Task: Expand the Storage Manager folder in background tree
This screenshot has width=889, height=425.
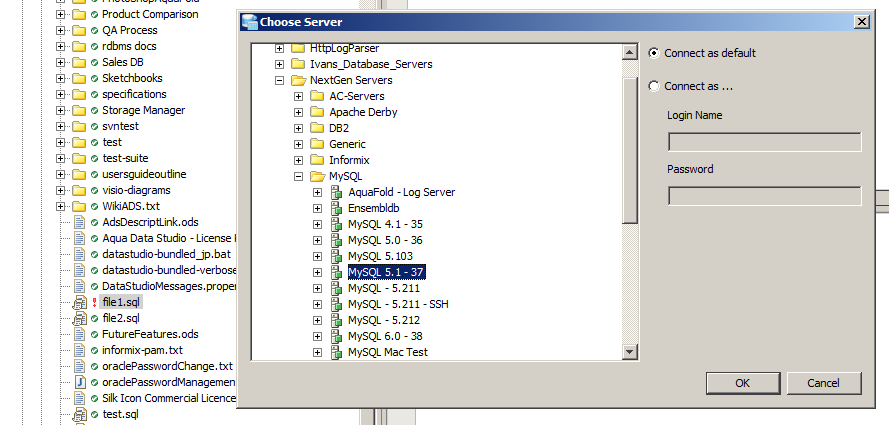Action: coord(60,110)
